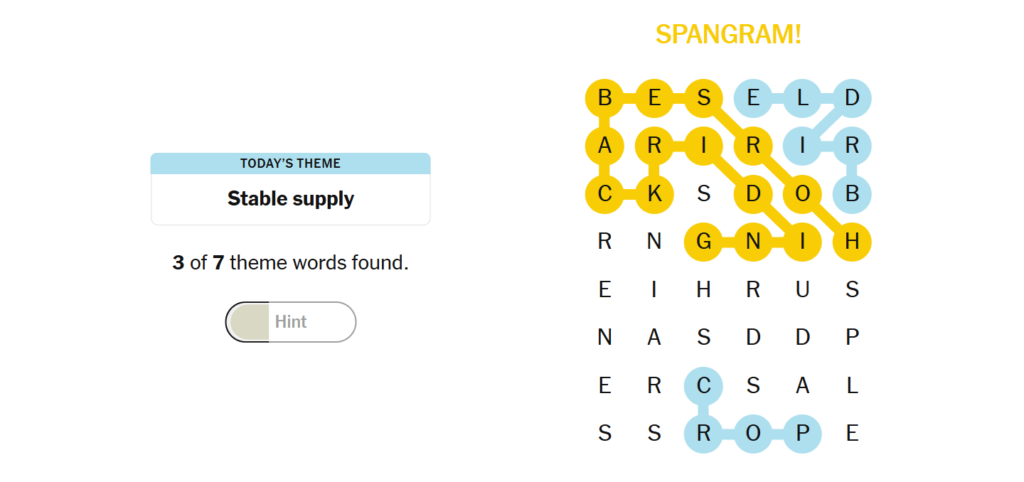Tap the yellow letter H
This screenshot has width=1024, height=482.
click(852, 242)
